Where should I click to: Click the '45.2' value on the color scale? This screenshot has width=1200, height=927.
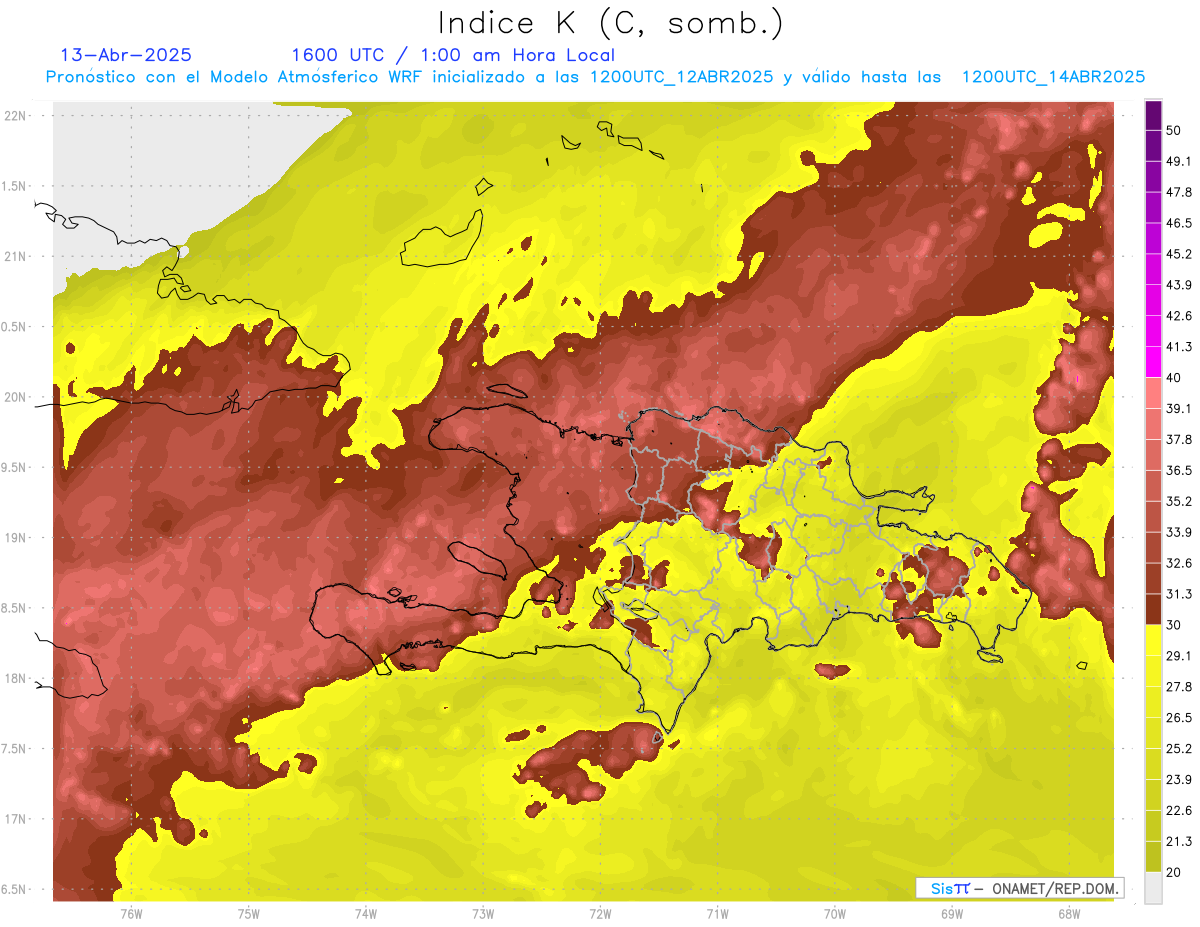tap(1178, 254)
